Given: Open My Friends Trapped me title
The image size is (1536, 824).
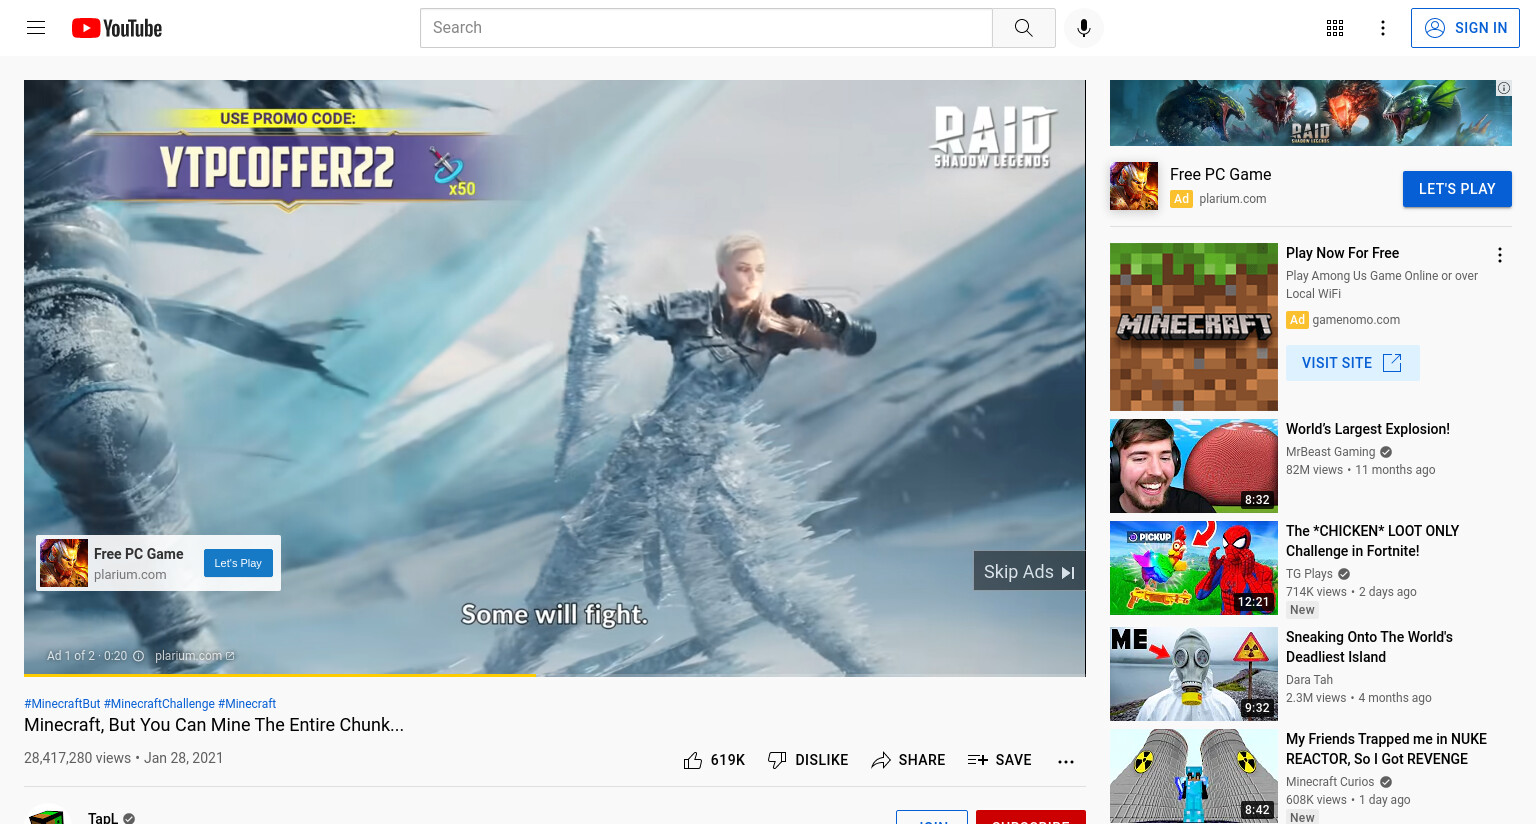Looking at the screenshot, I should pos(1386,749).
